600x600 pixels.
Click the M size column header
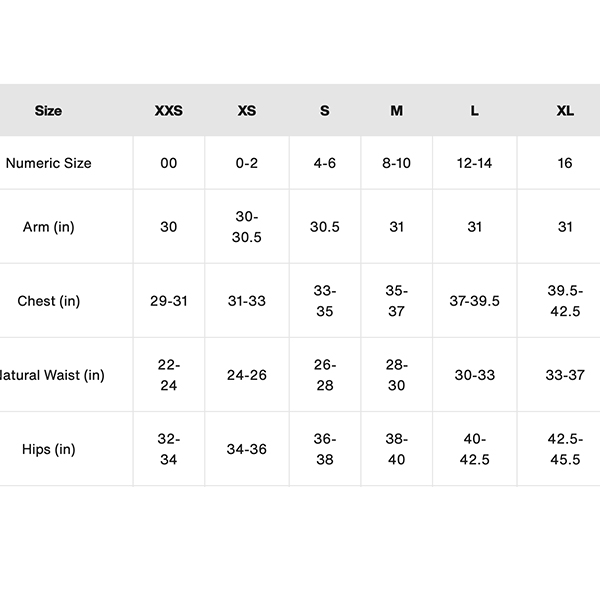(397, 111)
